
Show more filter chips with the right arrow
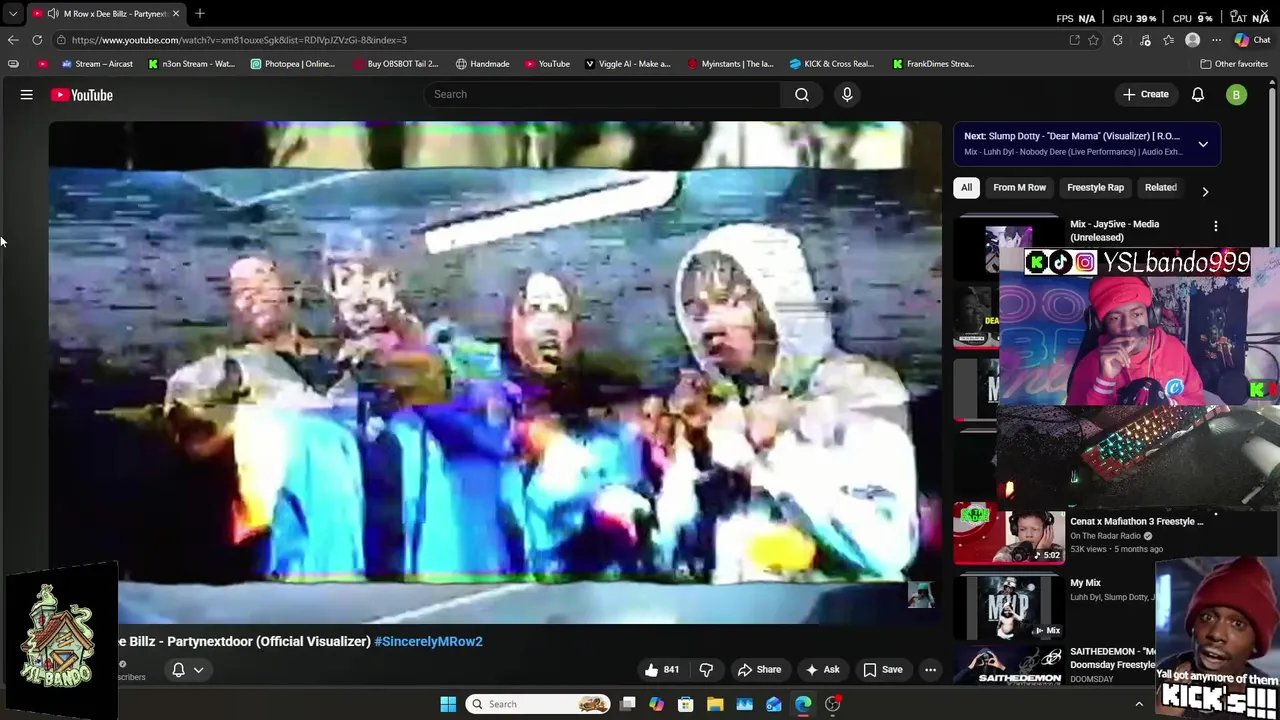[1205, 191]
